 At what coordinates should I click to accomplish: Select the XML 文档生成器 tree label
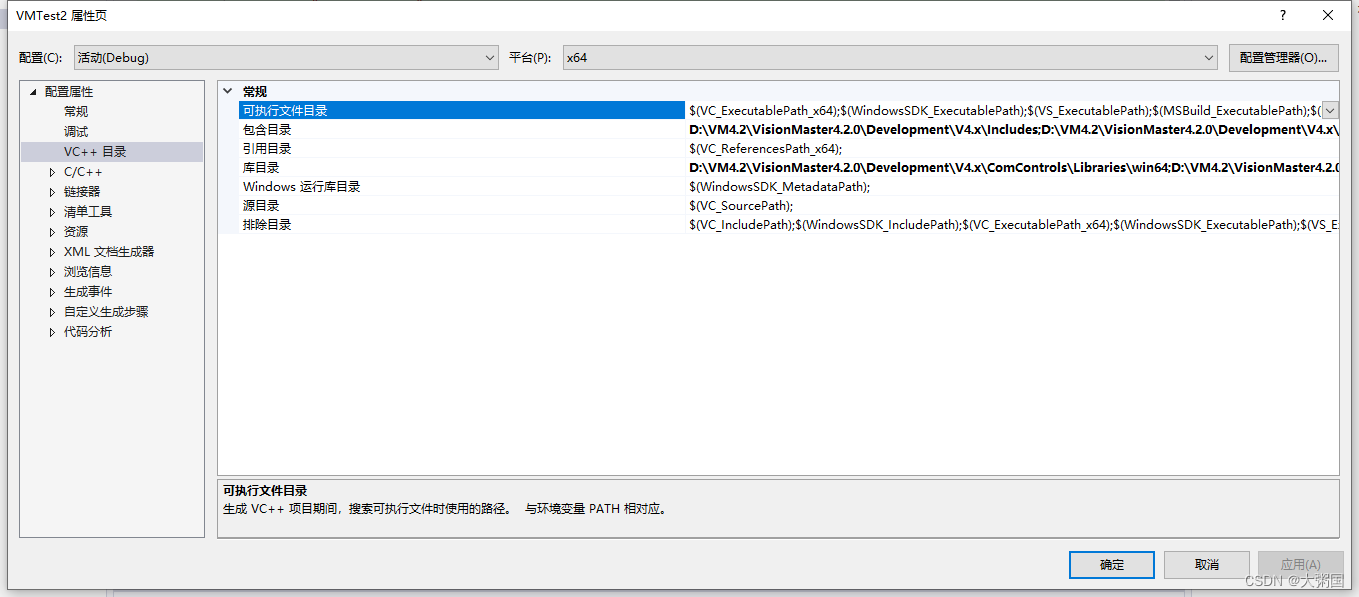[109, 252]
